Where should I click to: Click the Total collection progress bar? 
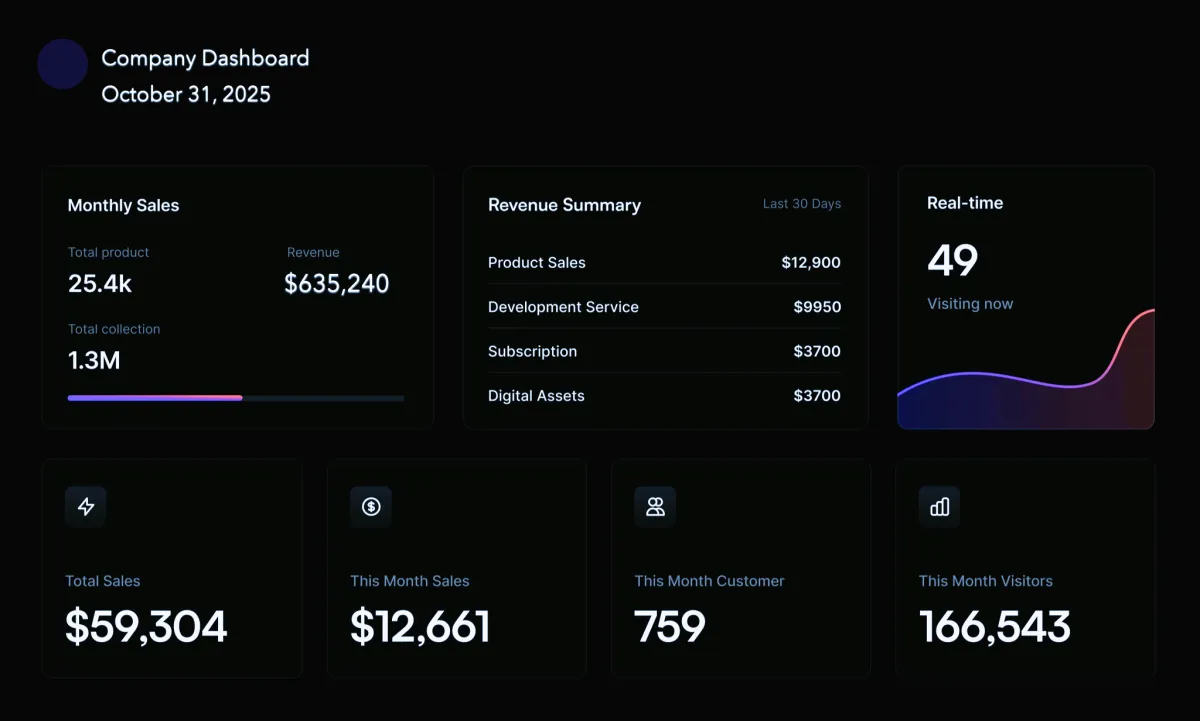coord(236,398)
